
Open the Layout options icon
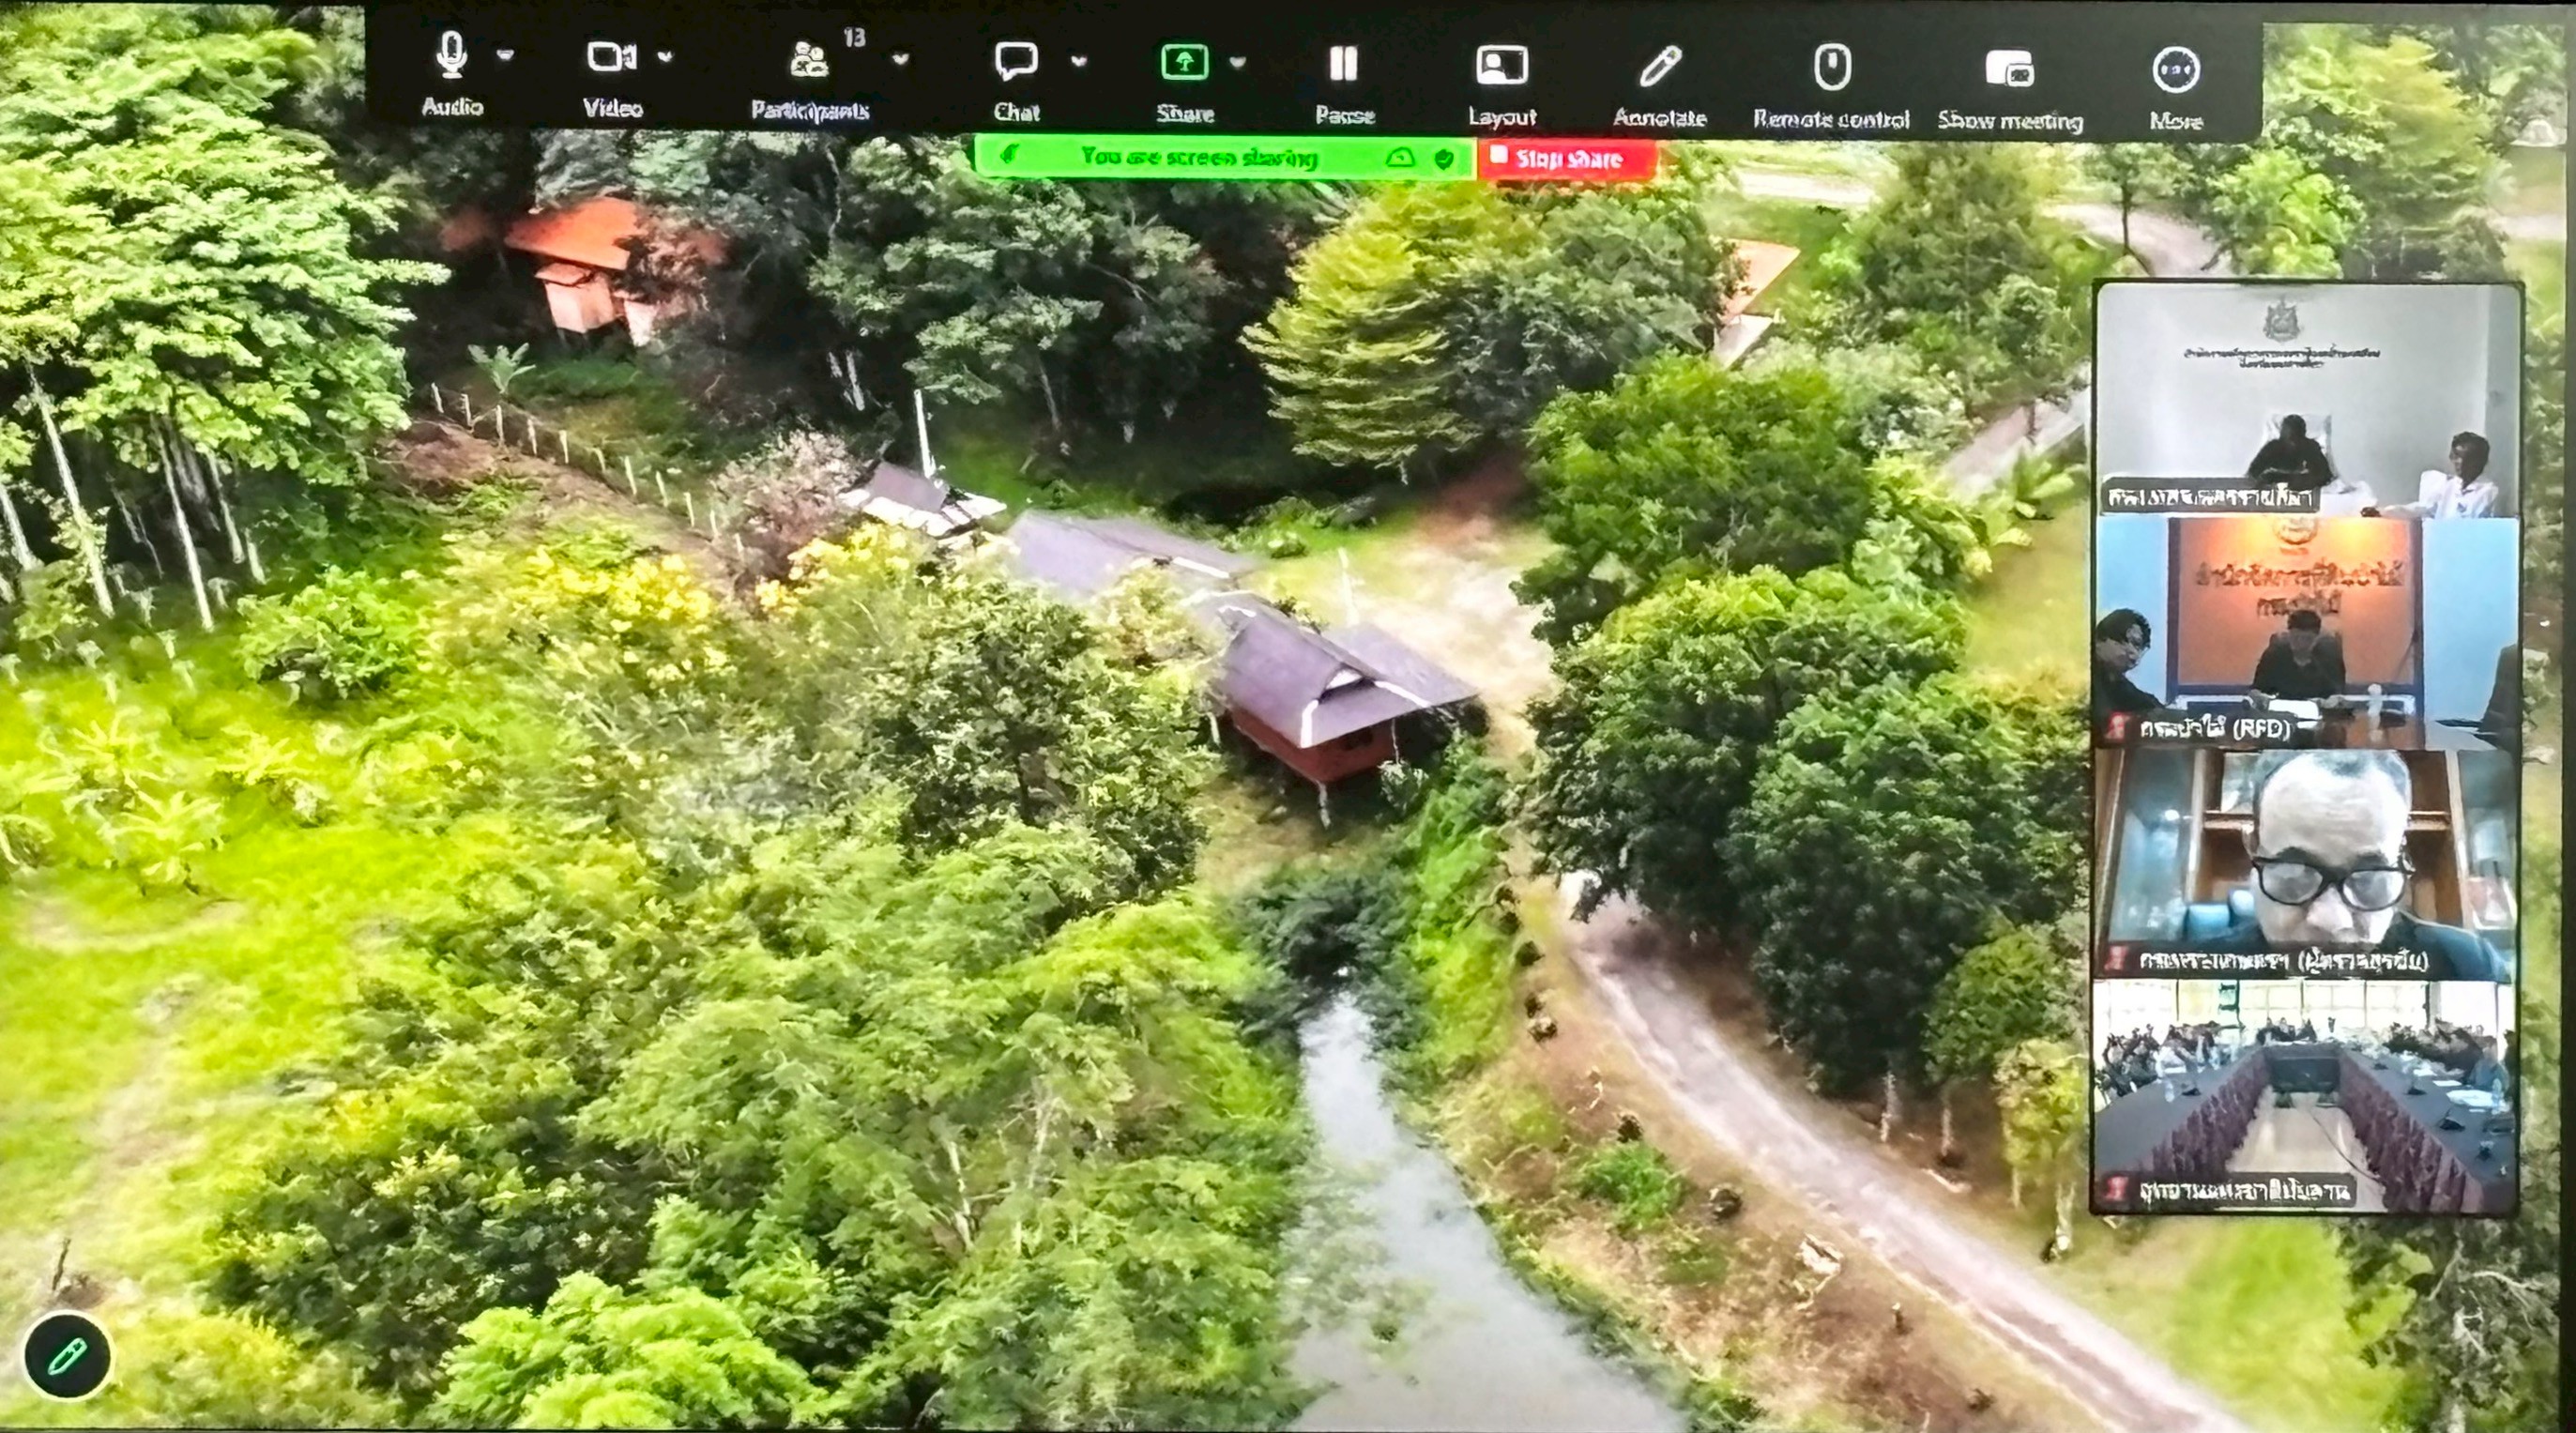click(x=1501, y=66)
